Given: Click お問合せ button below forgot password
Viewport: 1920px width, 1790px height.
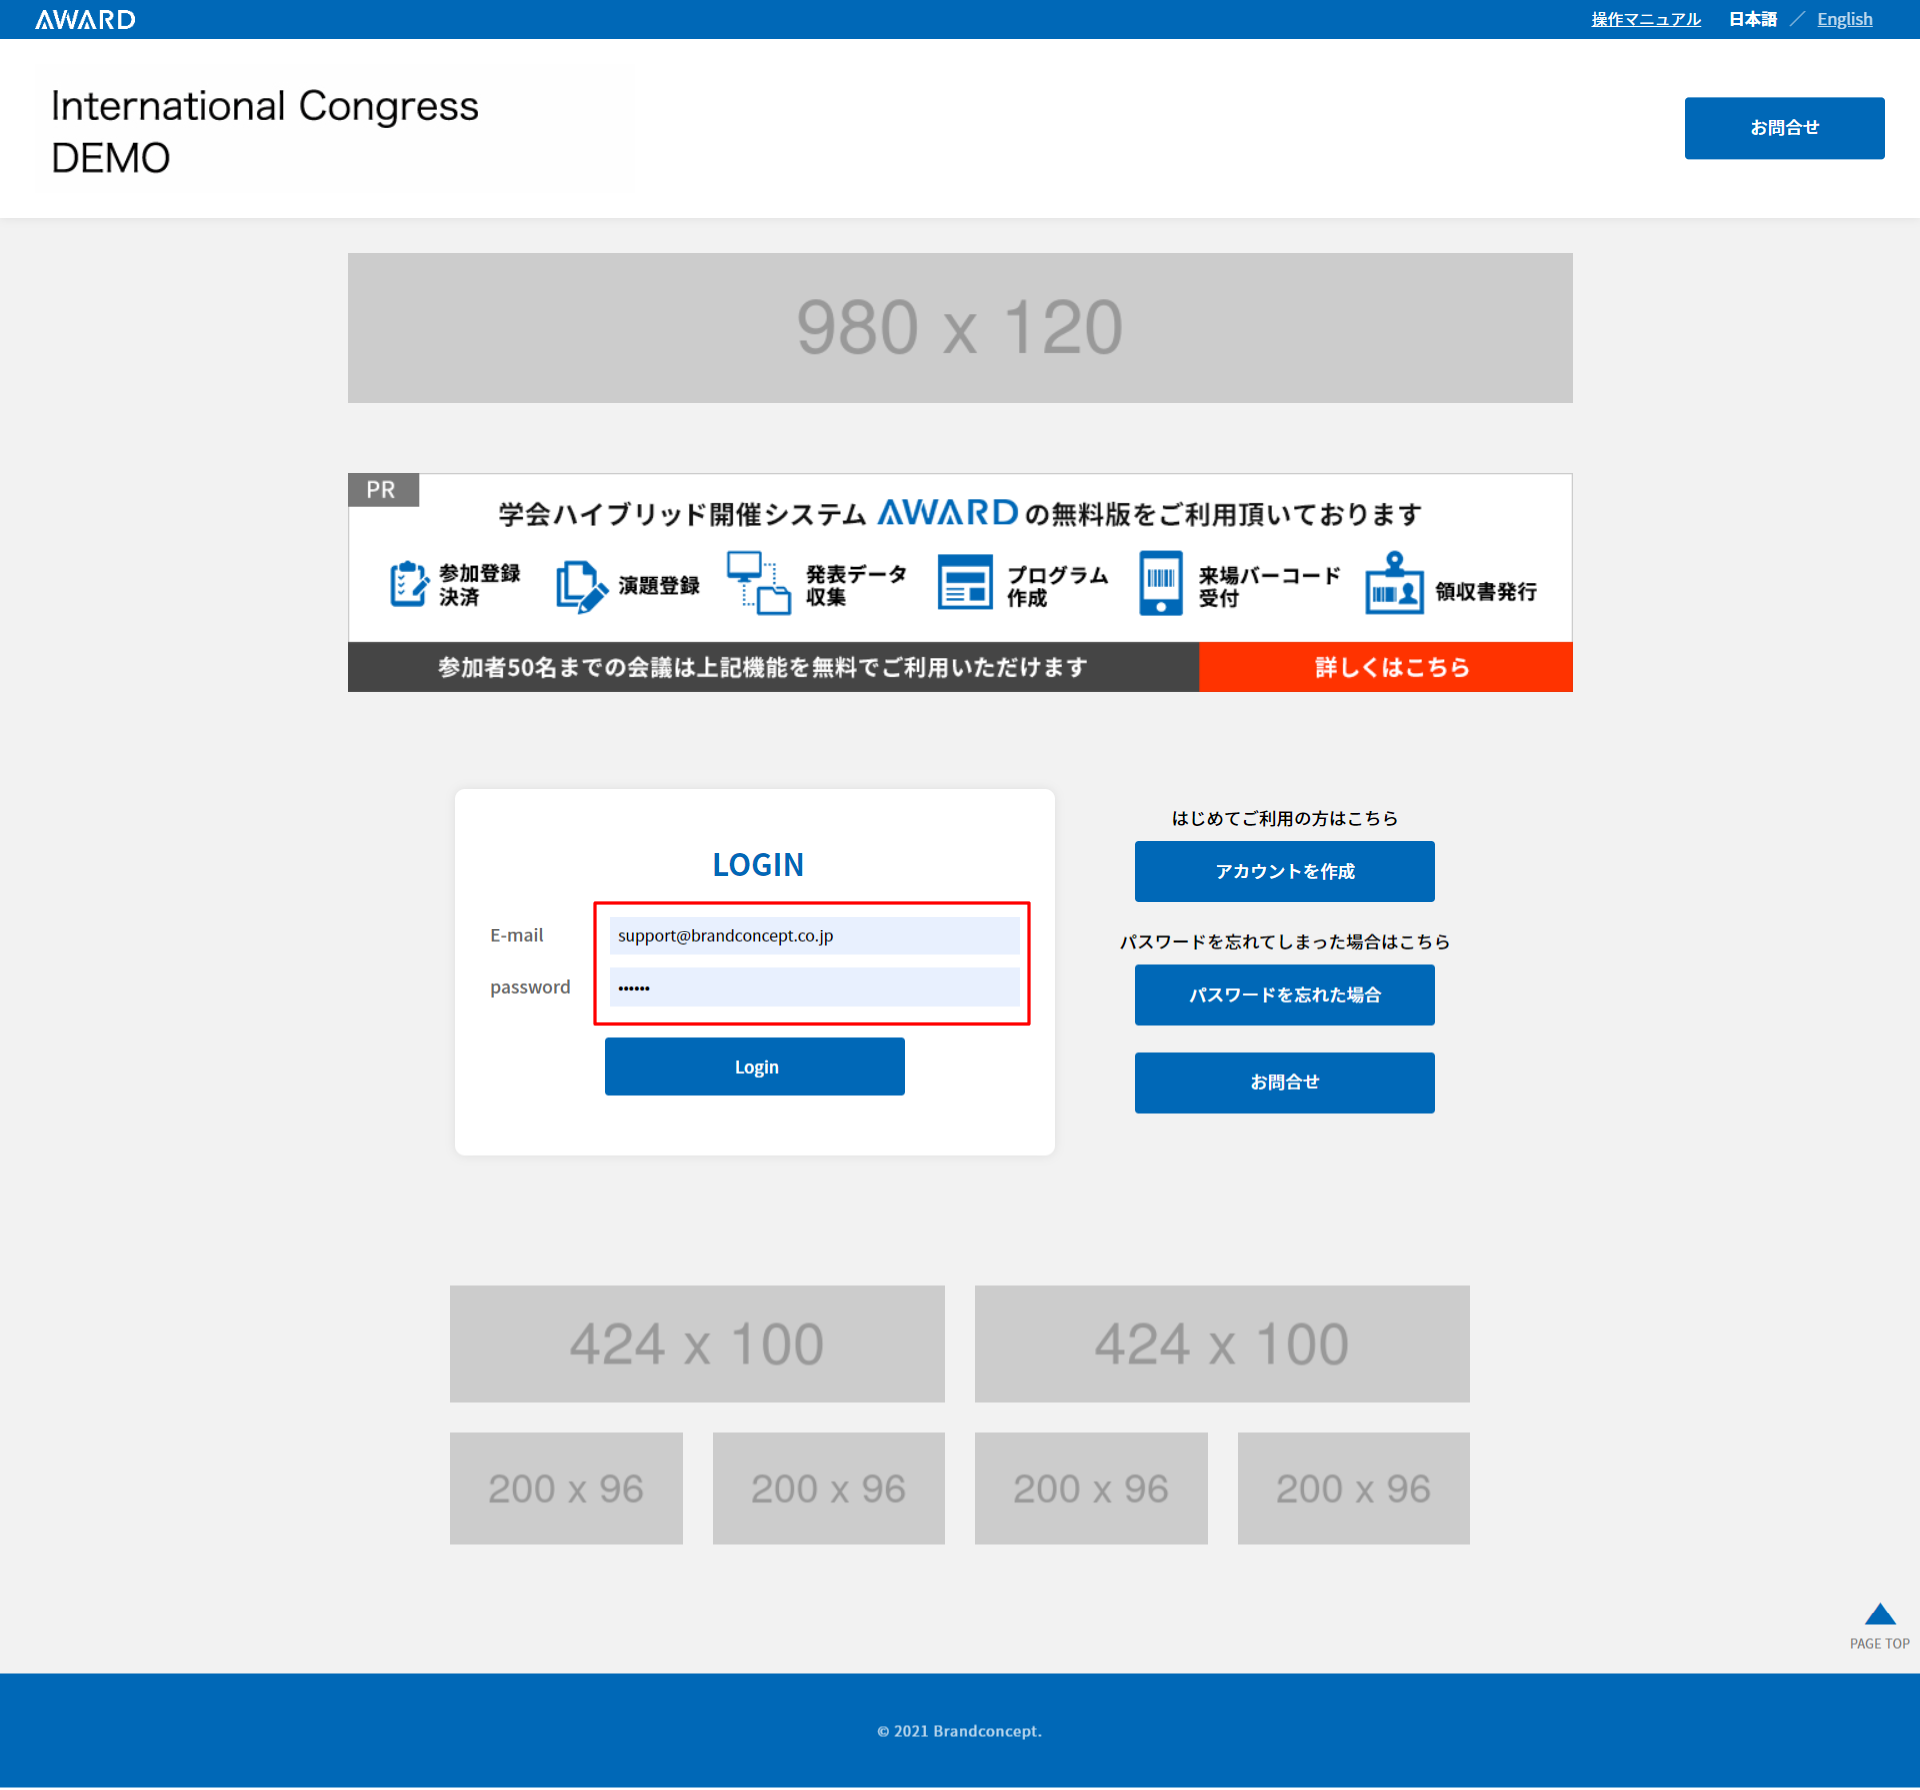Looking at the screenshot, I should [x=1284, y=1082].
